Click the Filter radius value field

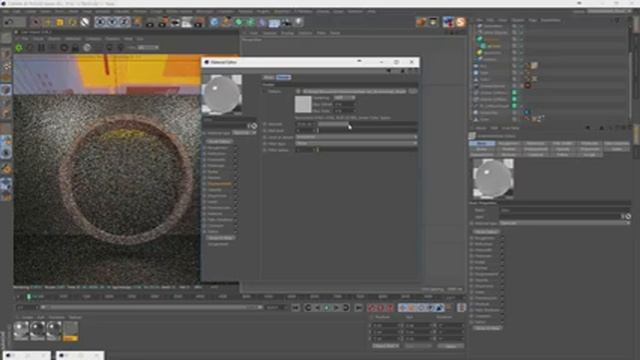[305, 150]
